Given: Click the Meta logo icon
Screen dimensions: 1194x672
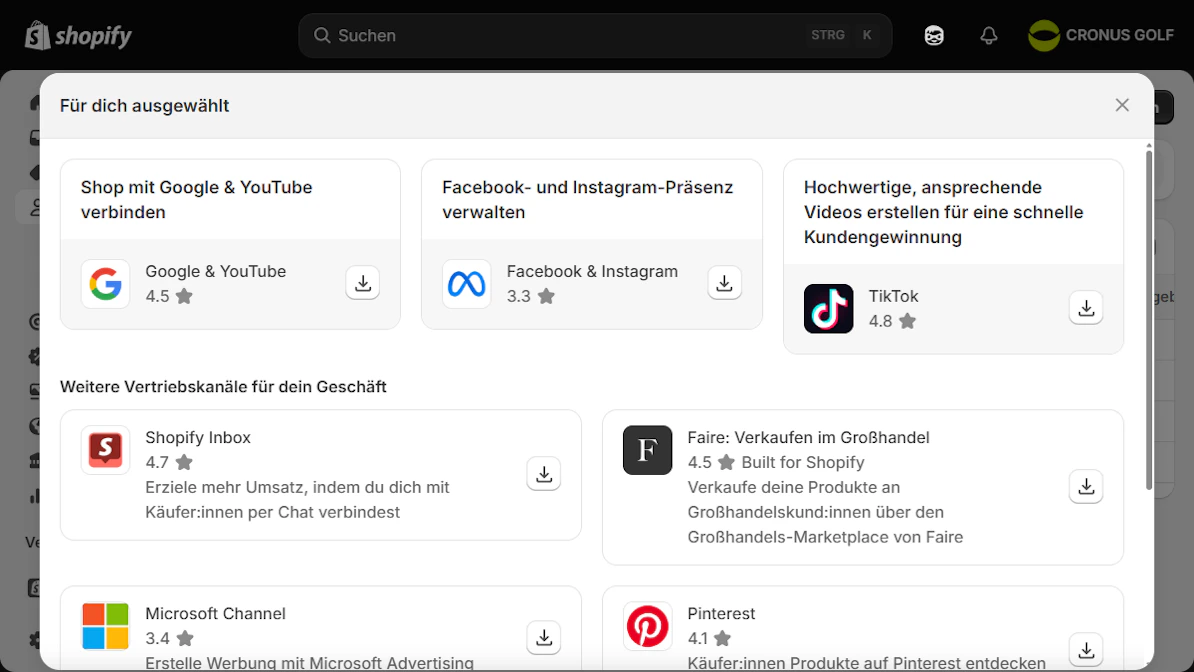Looking at the screenshot, I should tap(467, 284).
